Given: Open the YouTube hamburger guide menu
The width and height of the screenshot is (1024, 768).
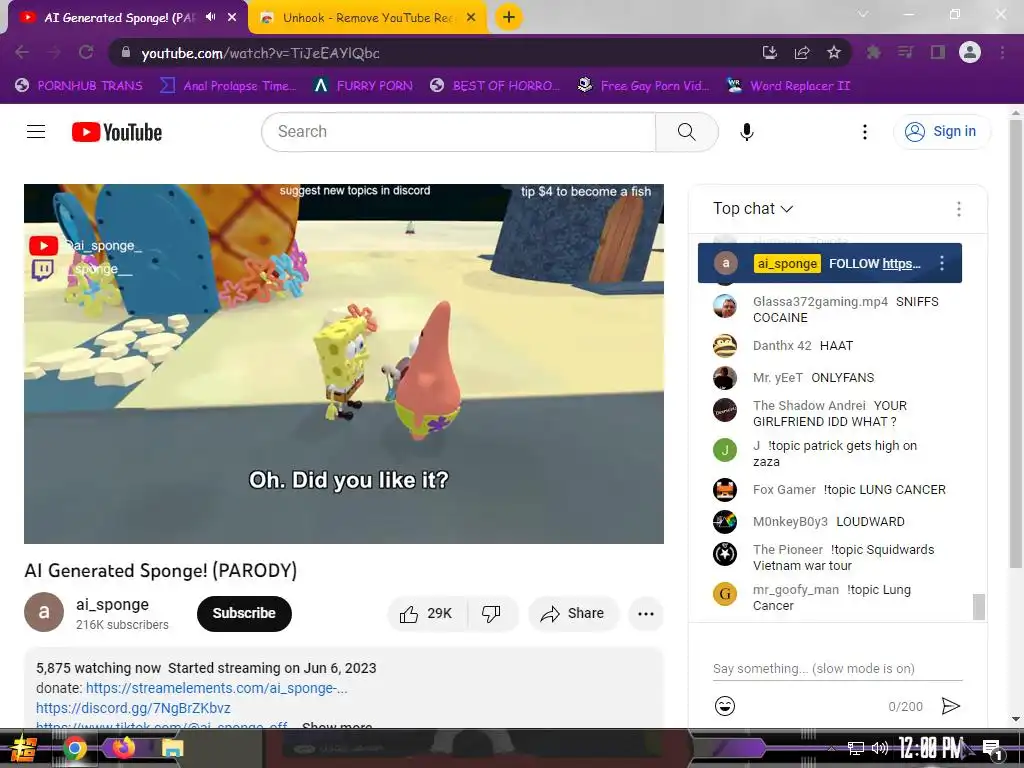Looking at the screenshot, I should pos(36,132).
